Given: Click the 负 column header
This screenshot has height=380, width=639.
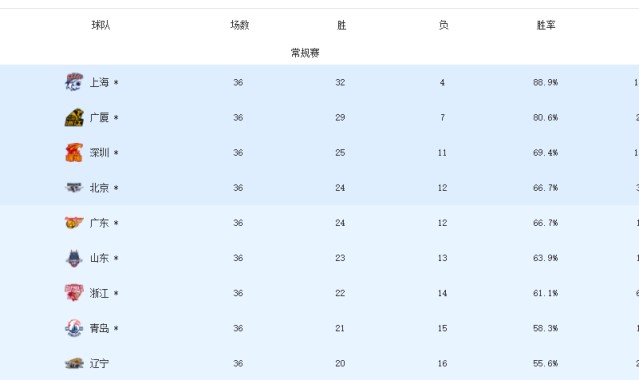Looking at the screenshot, I should [x=443, y=25].
